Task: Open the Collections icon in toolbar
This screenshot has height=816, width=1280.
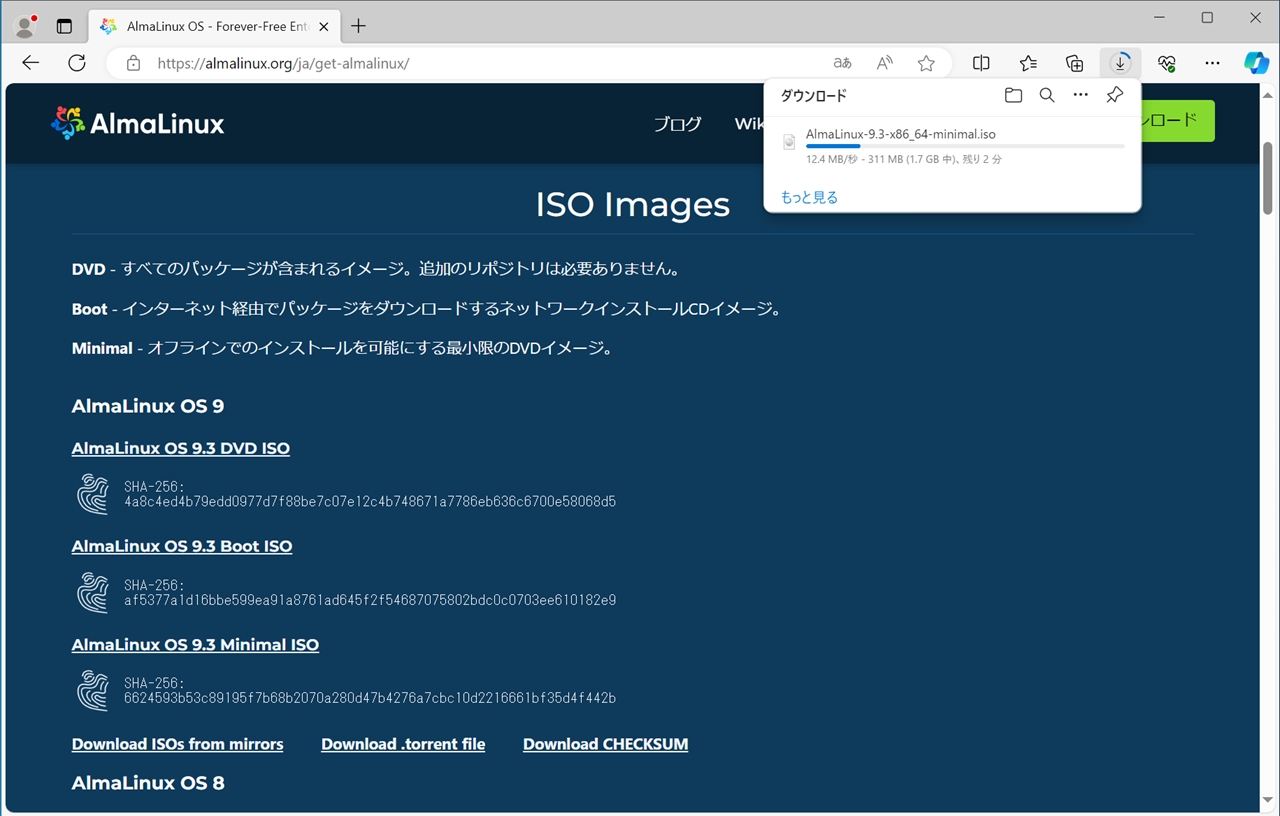Action: click(x=1074, y=63)
